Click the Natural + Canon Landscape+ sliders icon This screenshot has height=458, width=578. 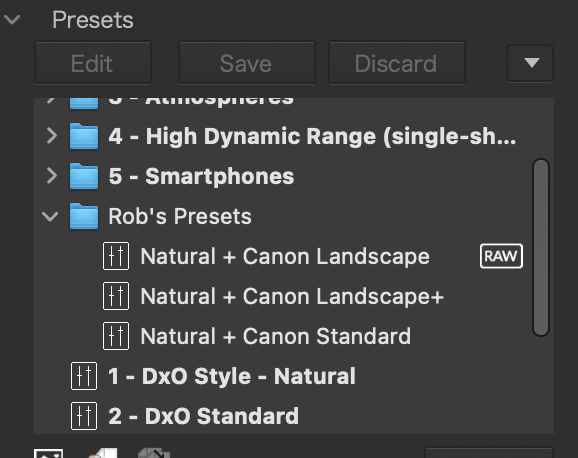[116, 296]
